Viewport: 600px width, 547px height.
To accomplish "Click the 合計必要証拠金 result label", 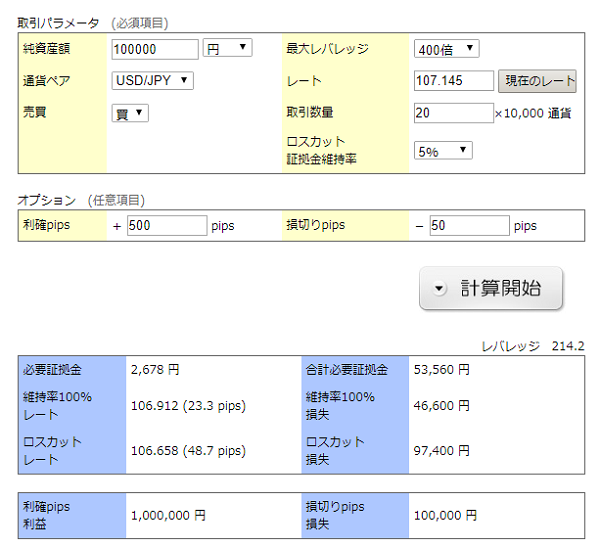I will pyautogui.click(x=347, y=369).
